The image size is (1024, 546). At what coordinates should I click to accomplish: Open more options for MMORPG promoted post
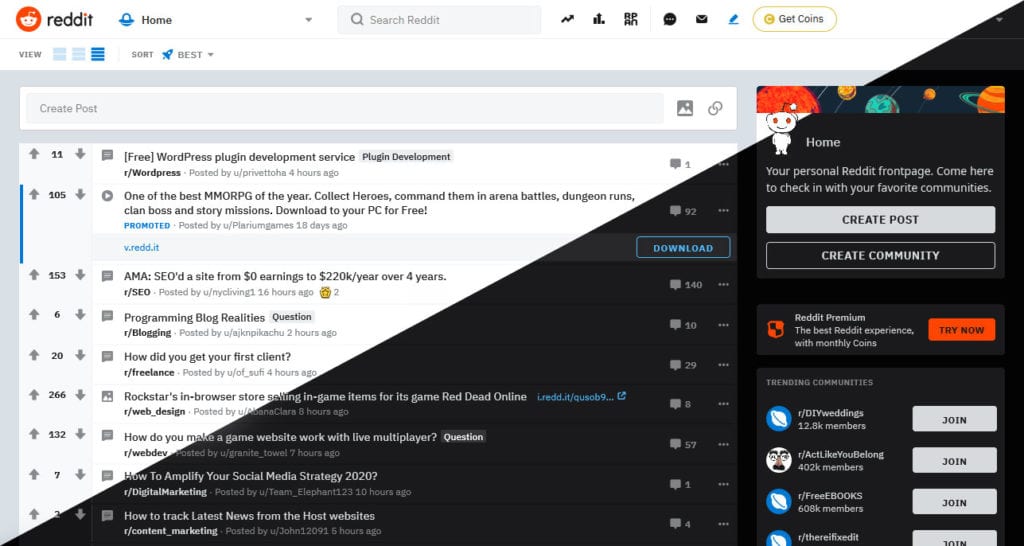coord(723,211)
